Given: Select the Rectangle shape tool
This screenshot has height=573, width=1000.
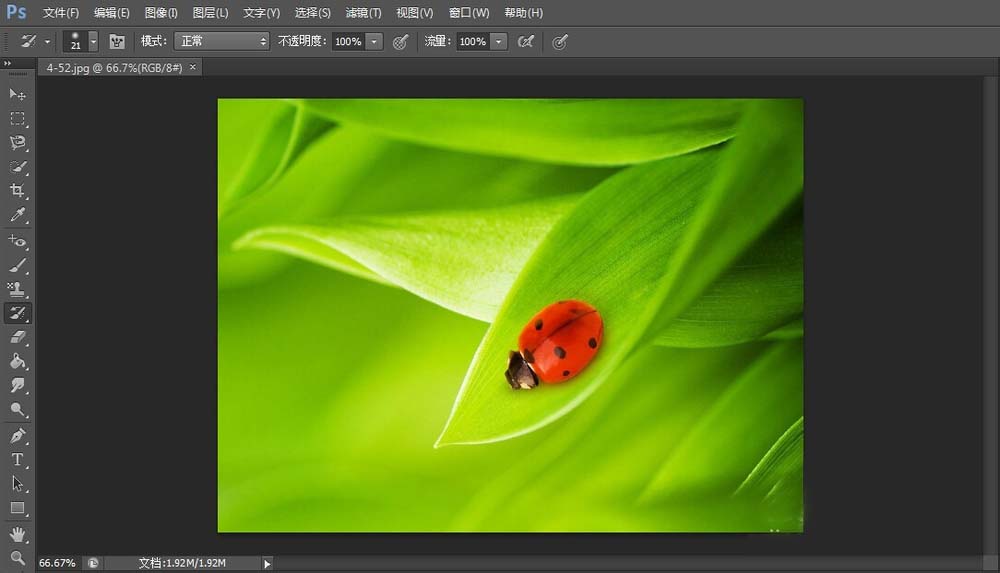Looking at the screenshot, I should pos(17,508).
